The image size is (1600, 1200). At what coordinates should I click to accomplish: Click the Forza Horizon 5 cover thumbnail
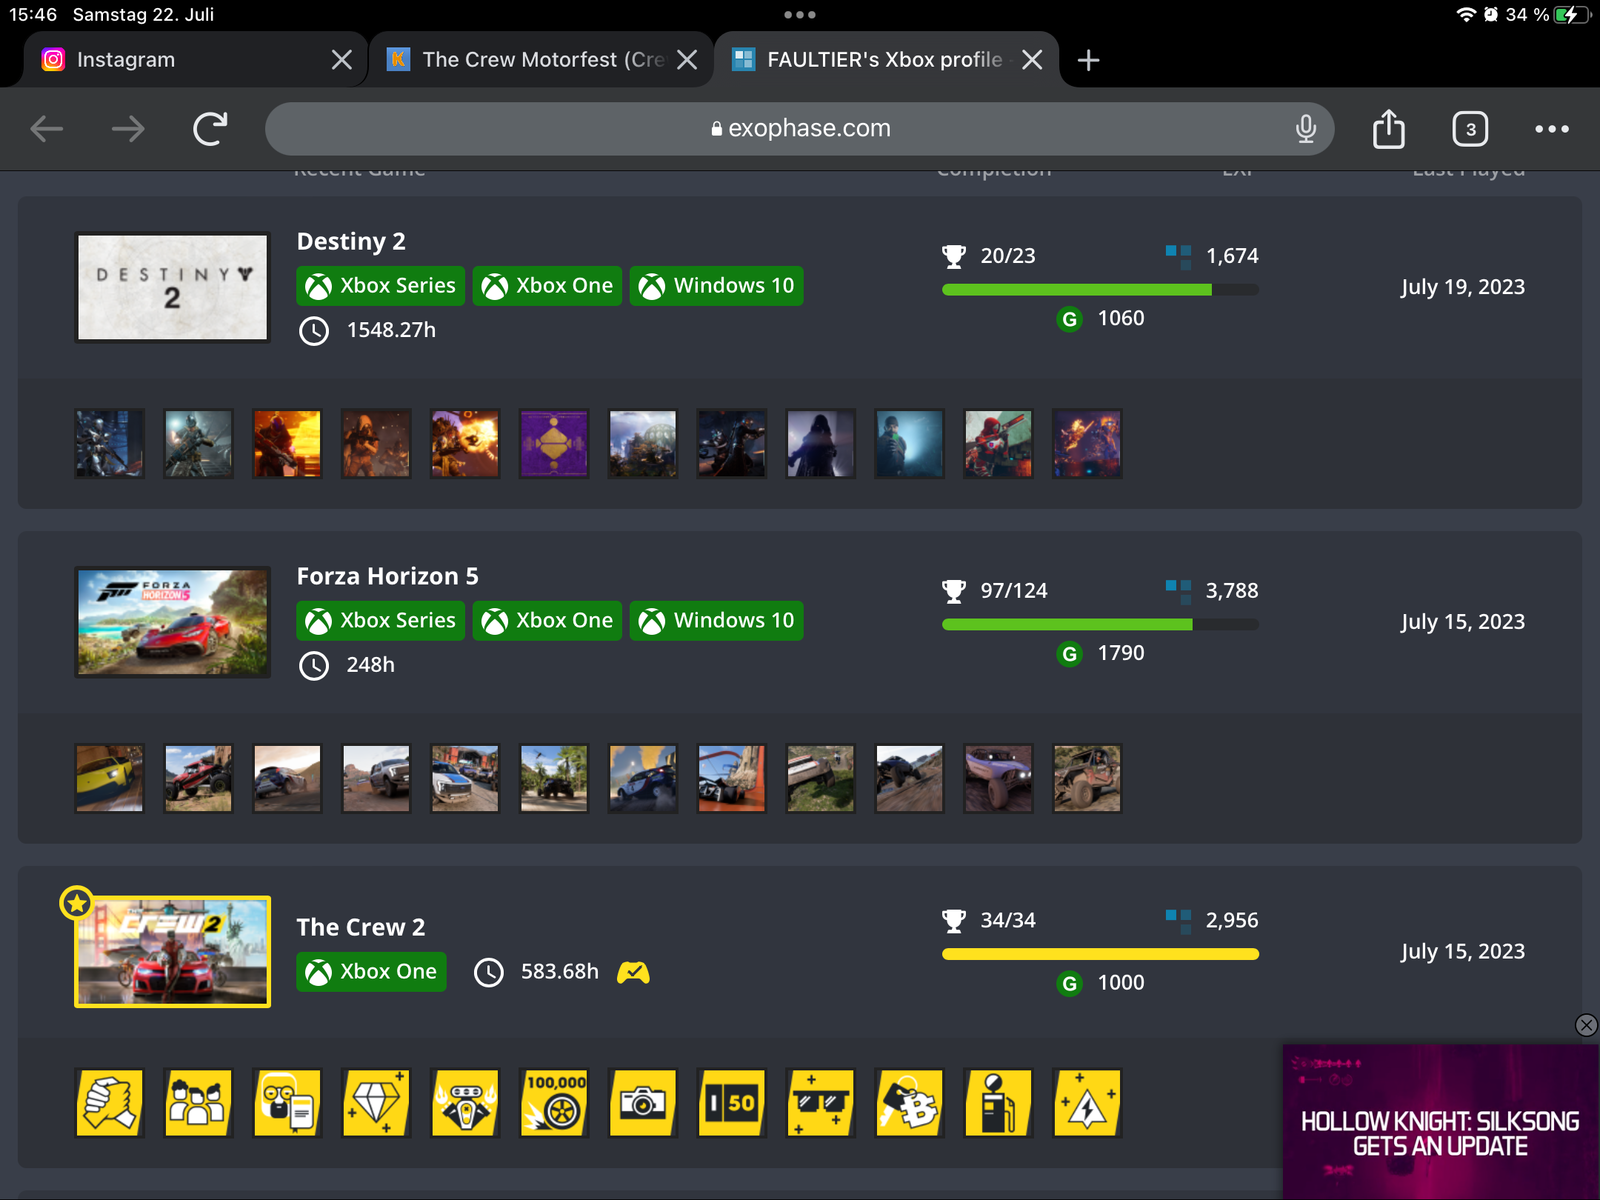tap(172, 622)
